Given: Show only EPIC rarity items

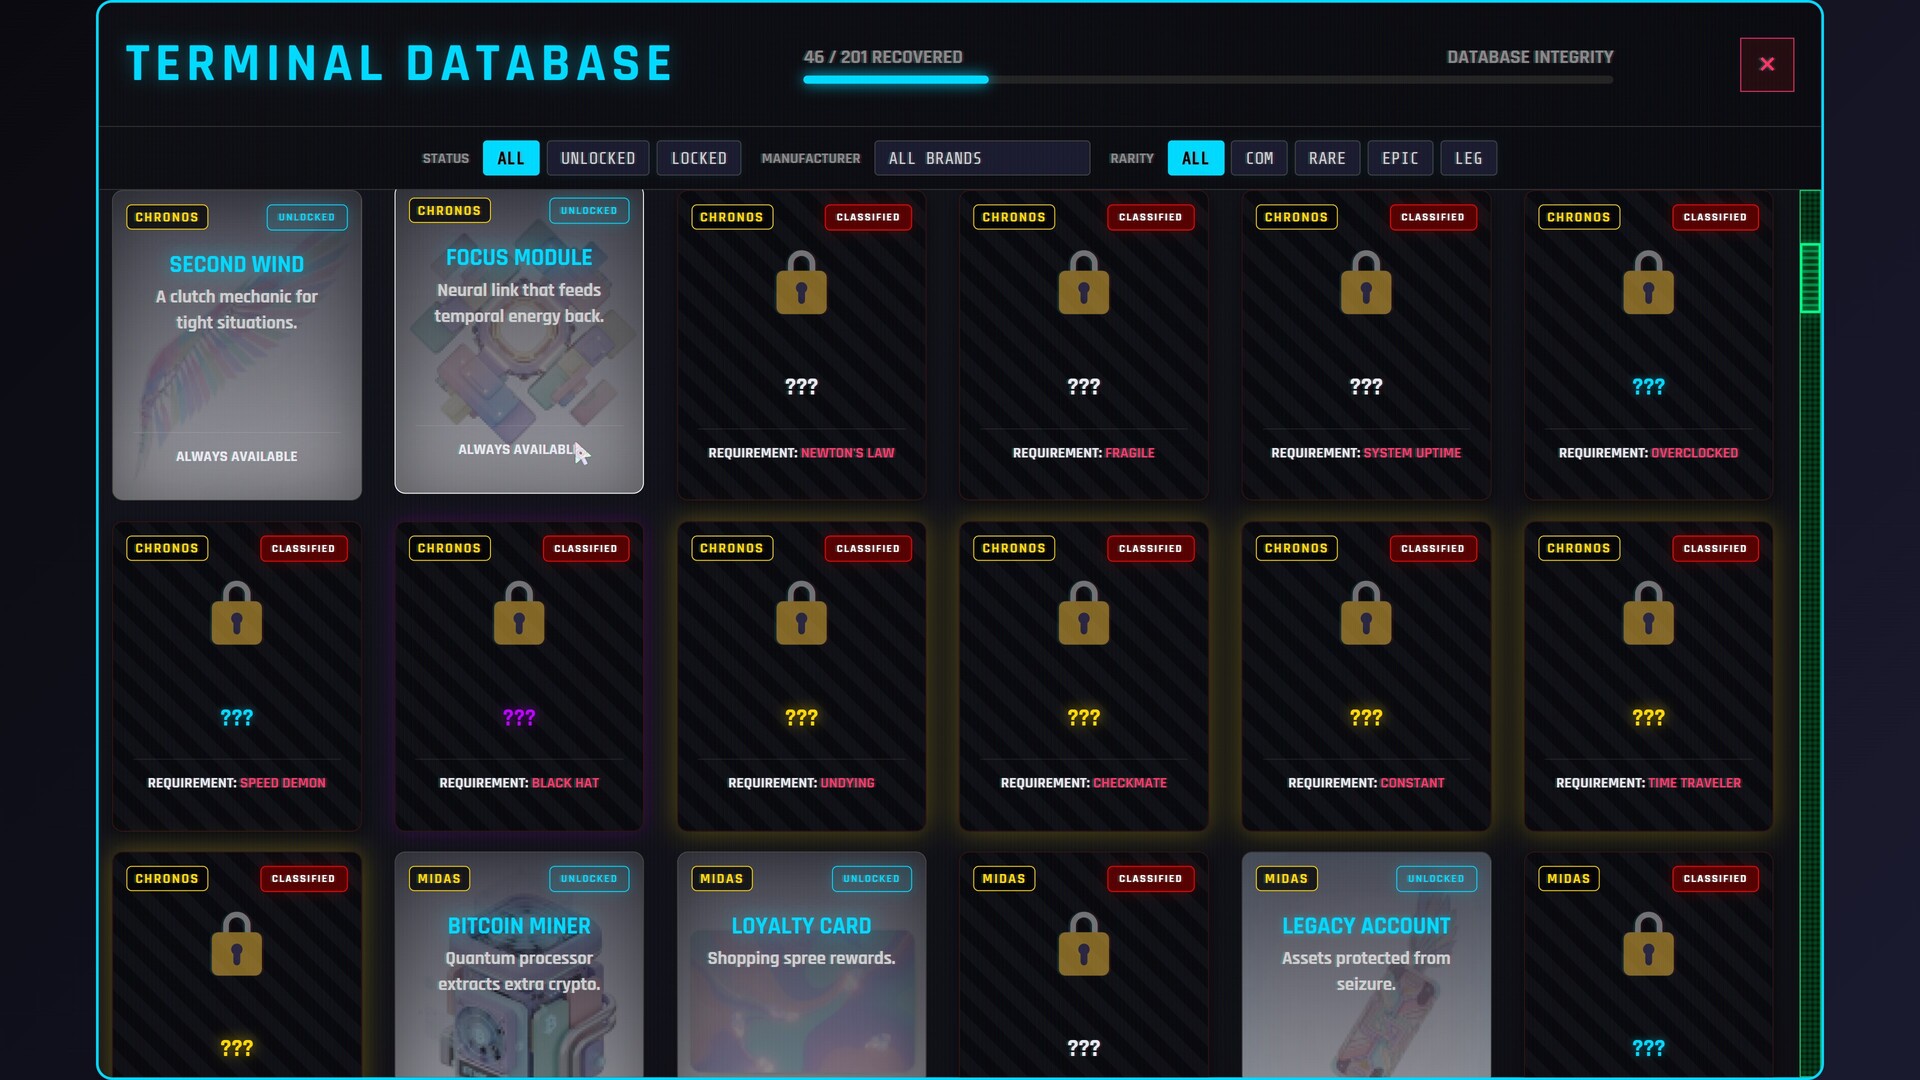Looking at the screenshot, I should 1399,158.
